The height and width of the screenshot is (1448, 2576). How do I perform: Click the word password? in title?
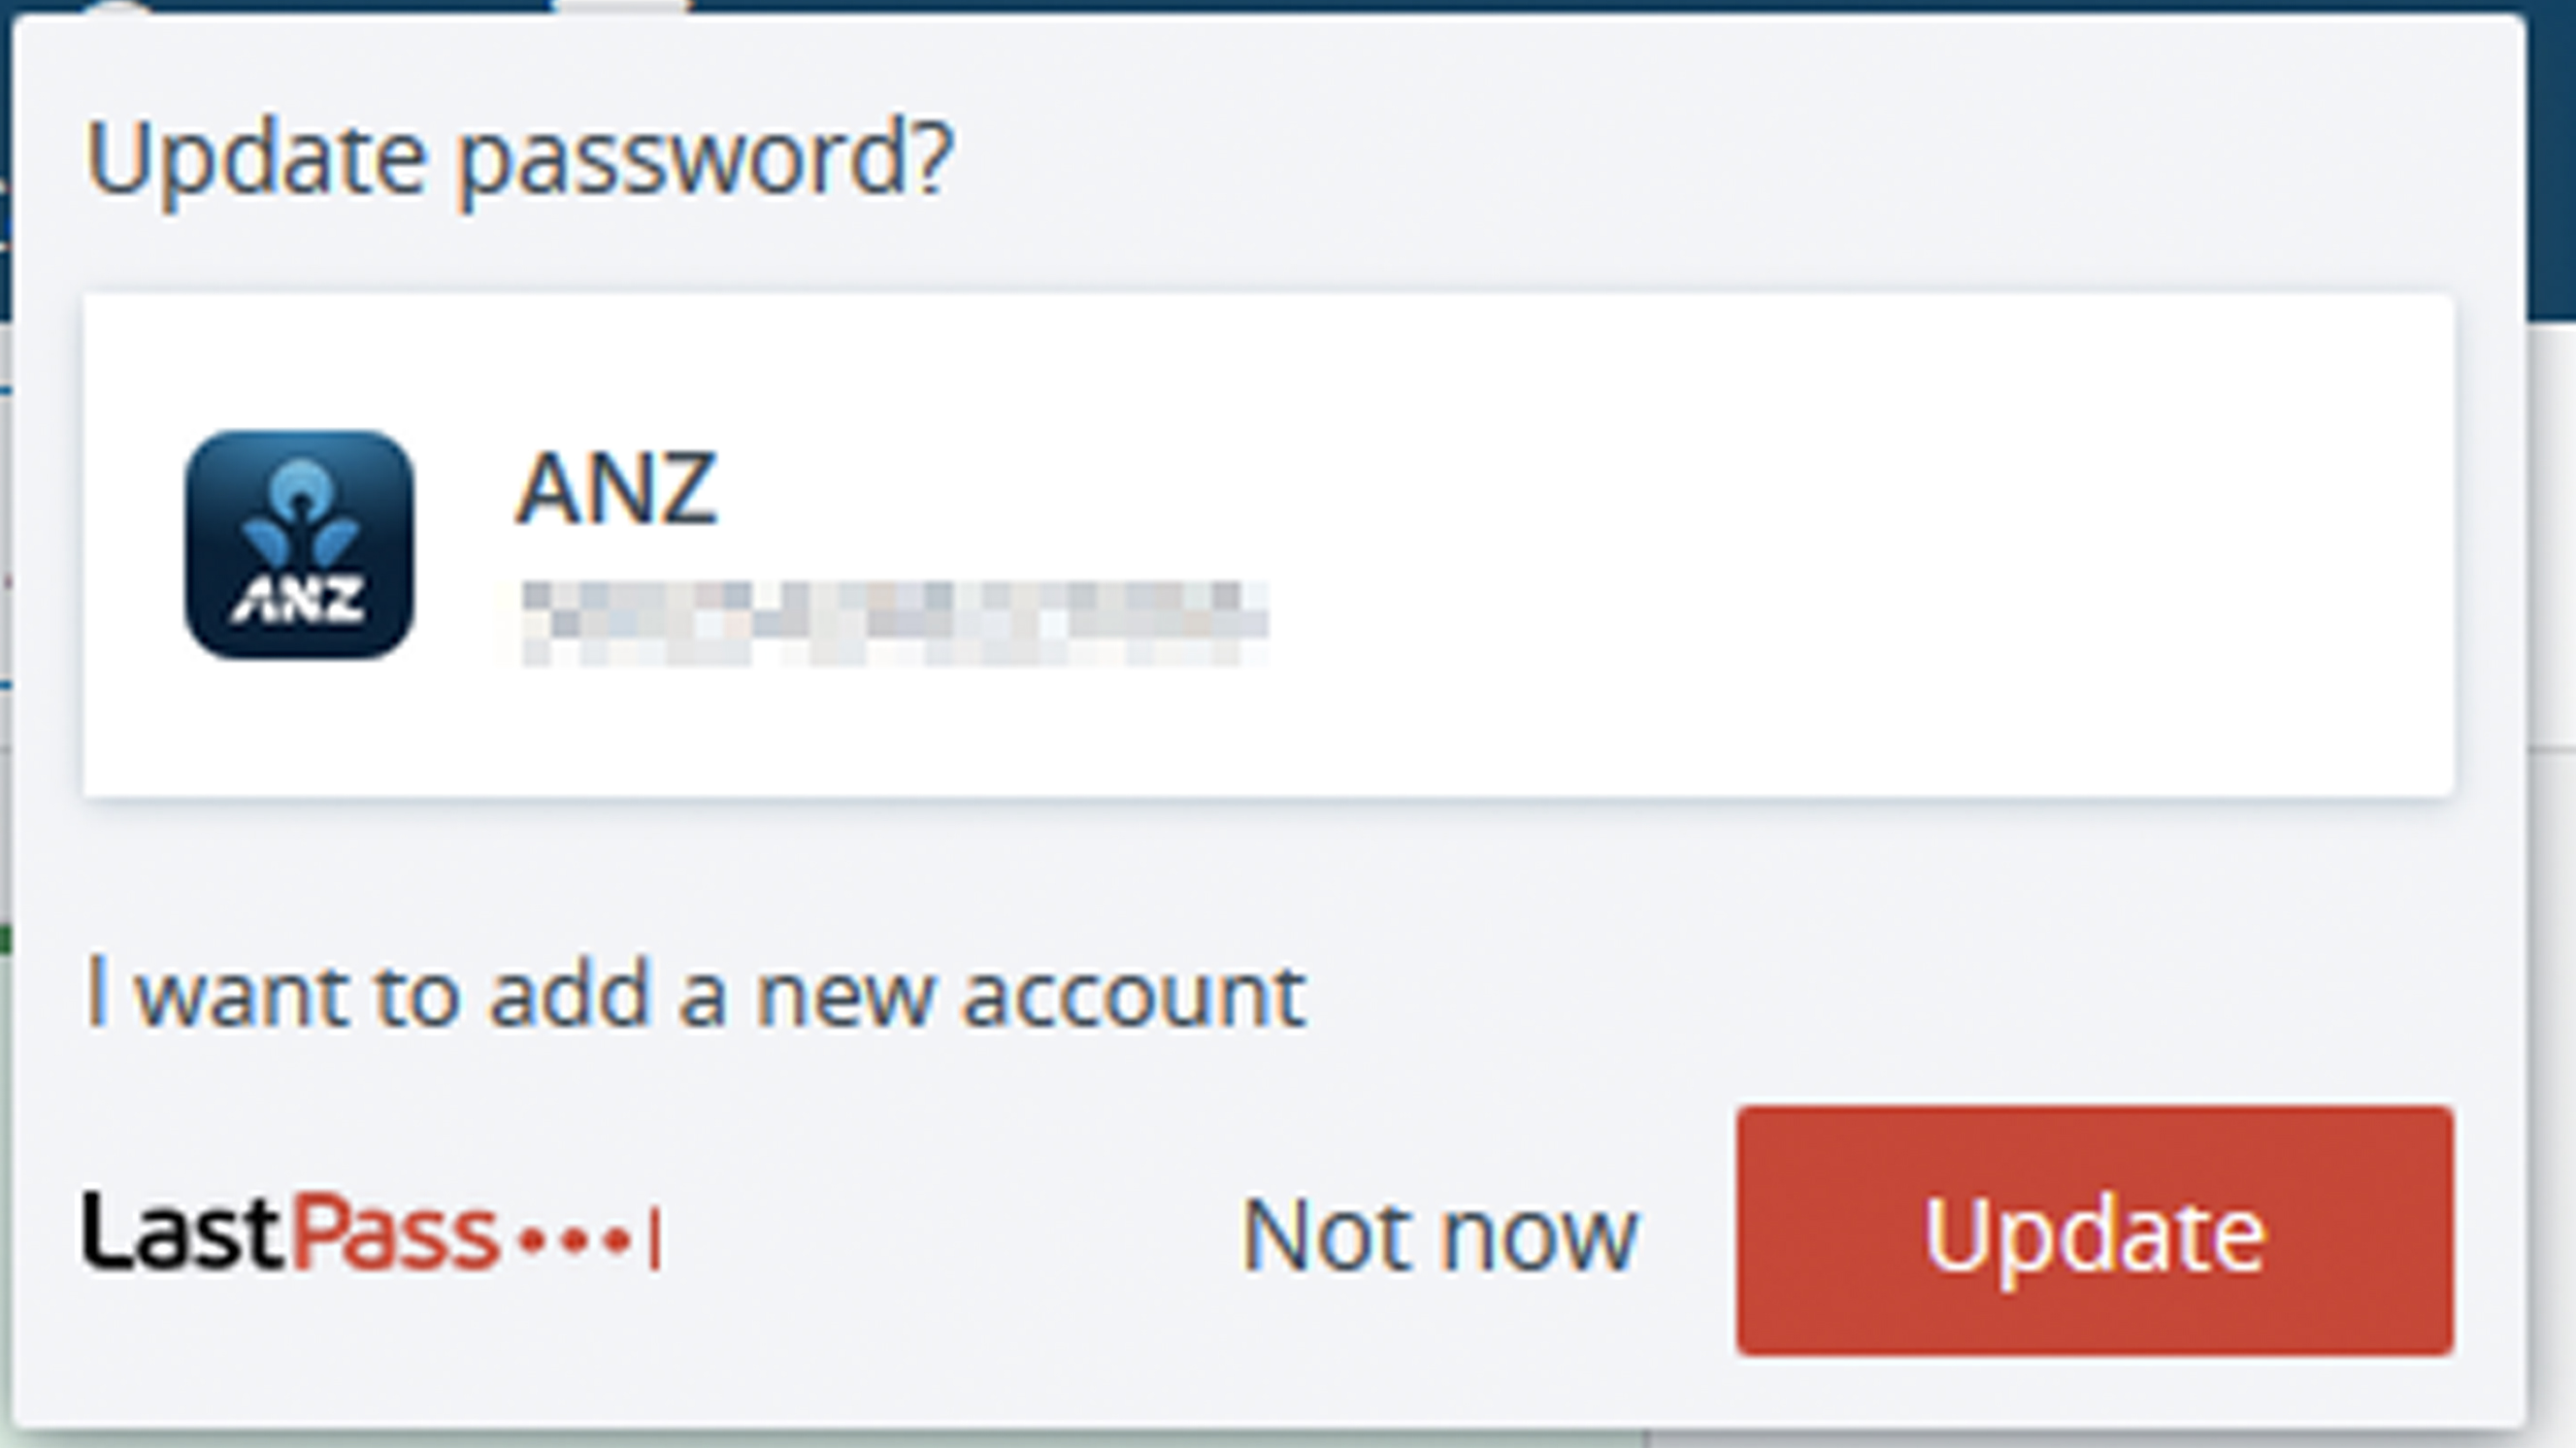[x=706, y=160]
